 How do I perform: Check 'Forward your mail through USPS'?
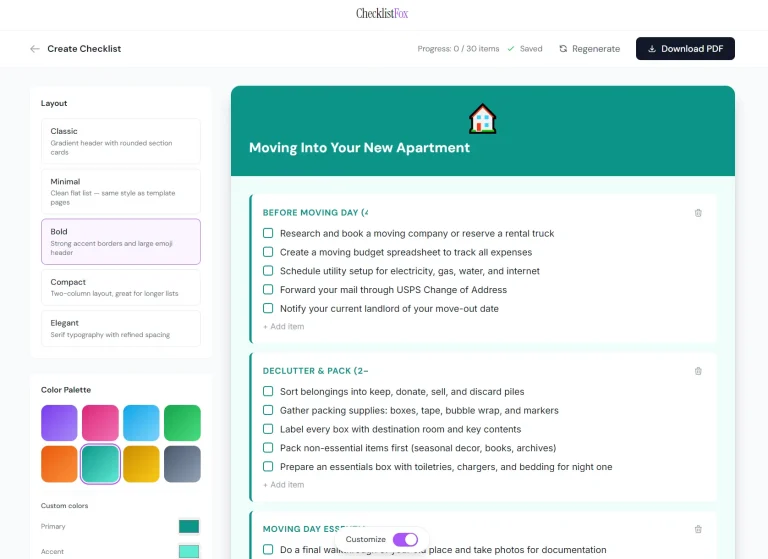click(x=268, y=290)
